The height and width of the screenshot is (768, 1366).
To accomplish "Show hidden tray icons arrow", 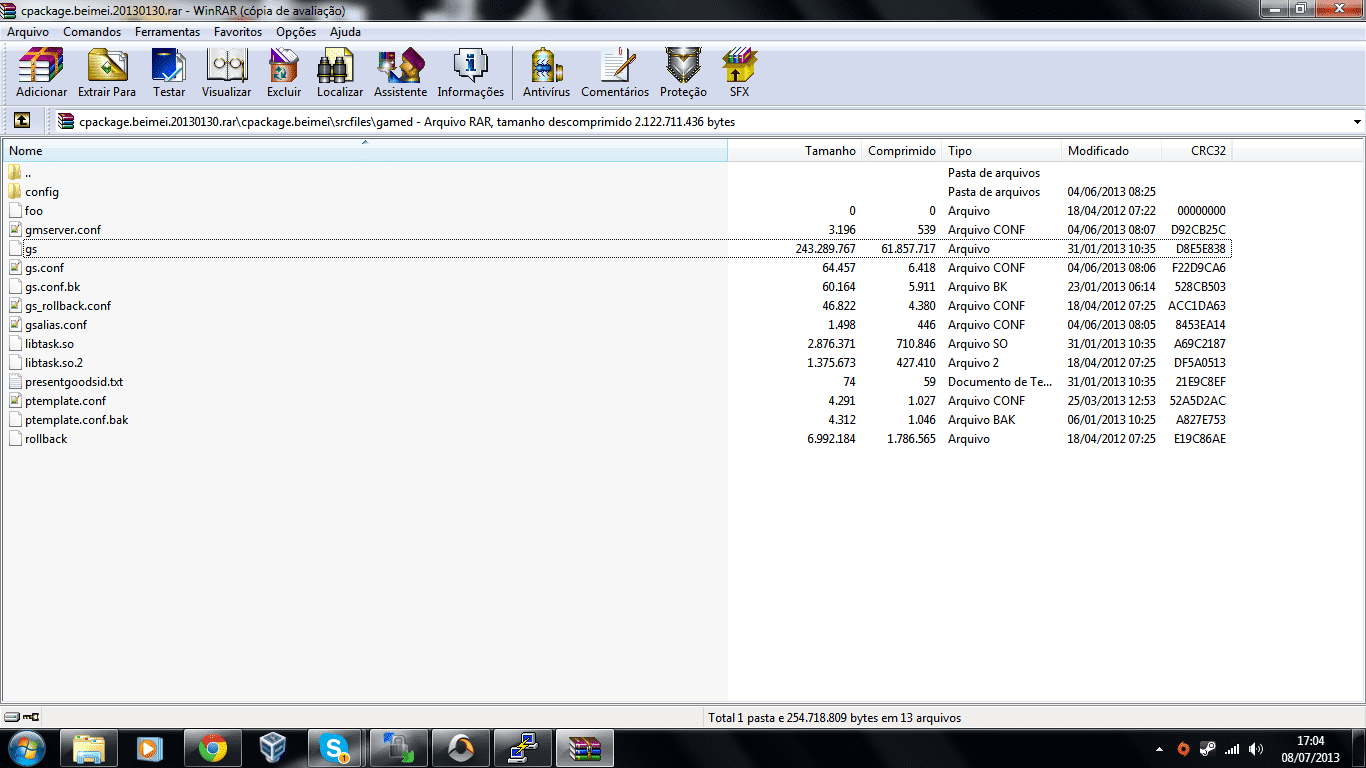I will point(1159,748).
